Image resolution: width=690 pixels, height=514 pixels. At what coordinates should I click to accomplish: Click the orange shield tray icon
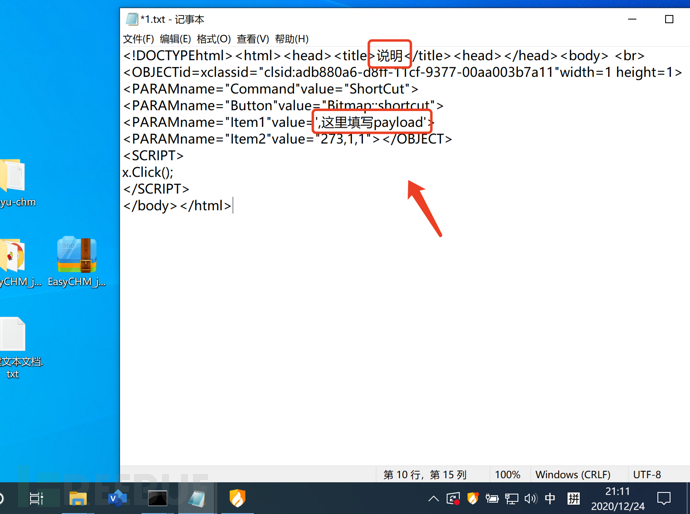473,498
